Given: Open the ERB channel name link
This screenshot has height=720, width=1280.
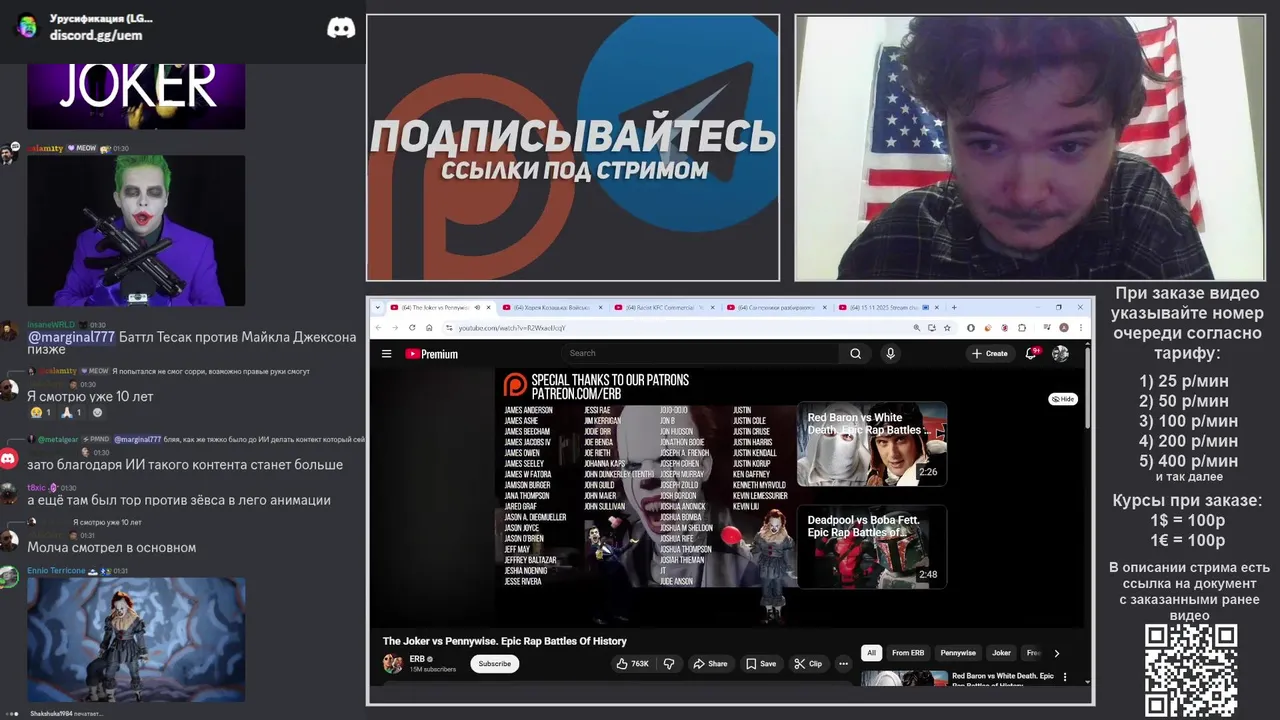Looking at the screenshot, I should click(x=416, y=659).
